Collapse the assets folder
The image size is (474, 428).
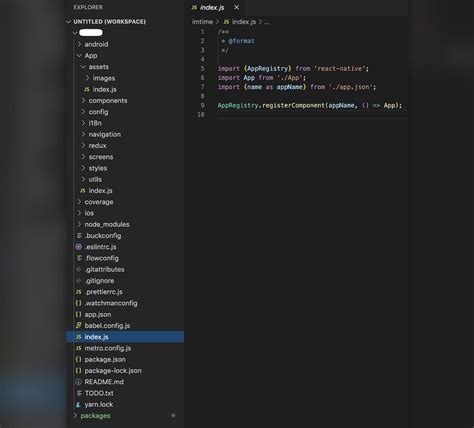pos(99,67)
